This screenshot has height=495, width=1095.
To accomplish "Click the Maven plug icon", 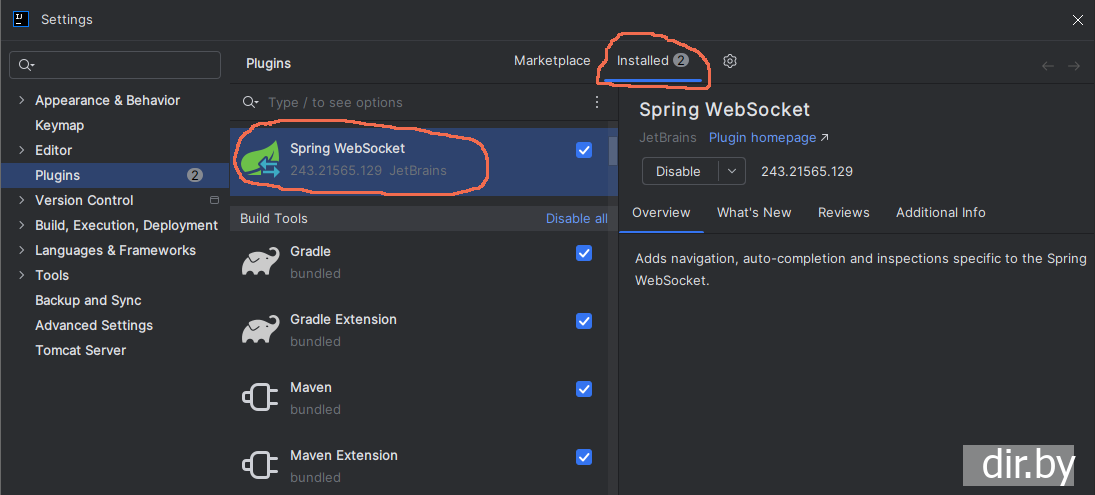I will pos(261,398).
